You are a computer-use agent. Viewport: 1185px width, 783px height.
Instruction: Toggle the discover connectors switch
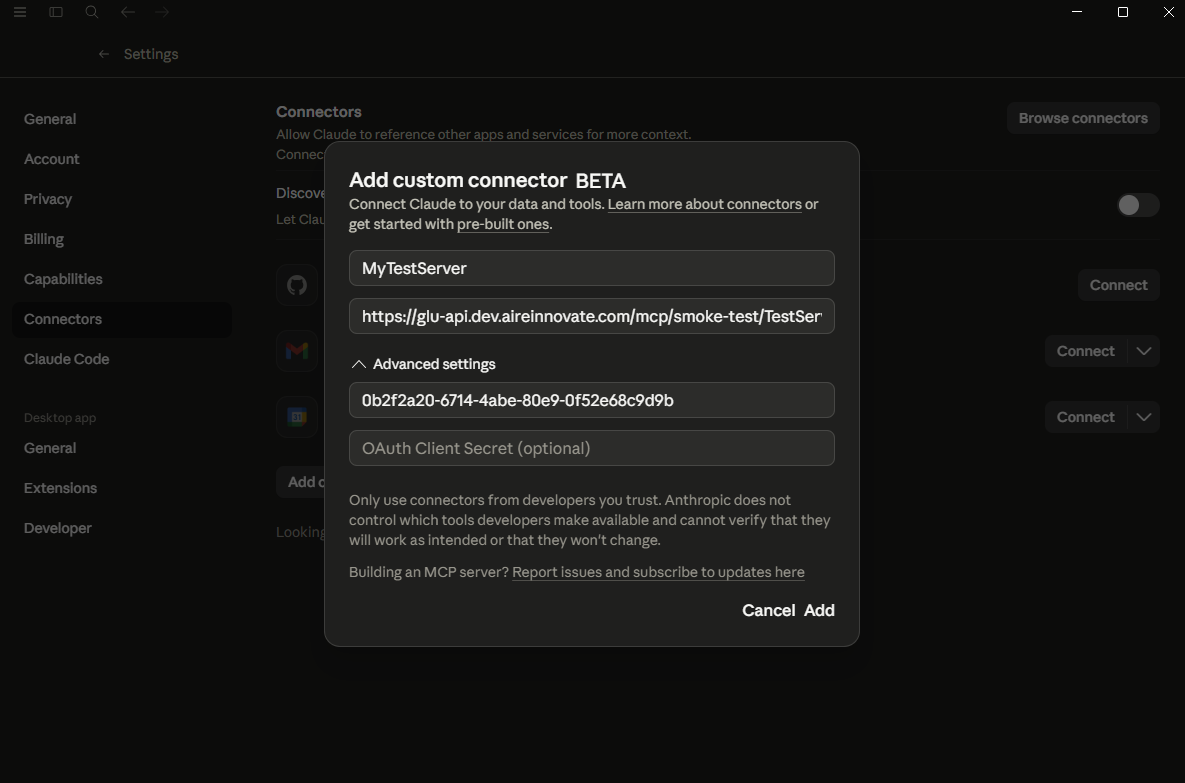click(x=1138, y=205)
